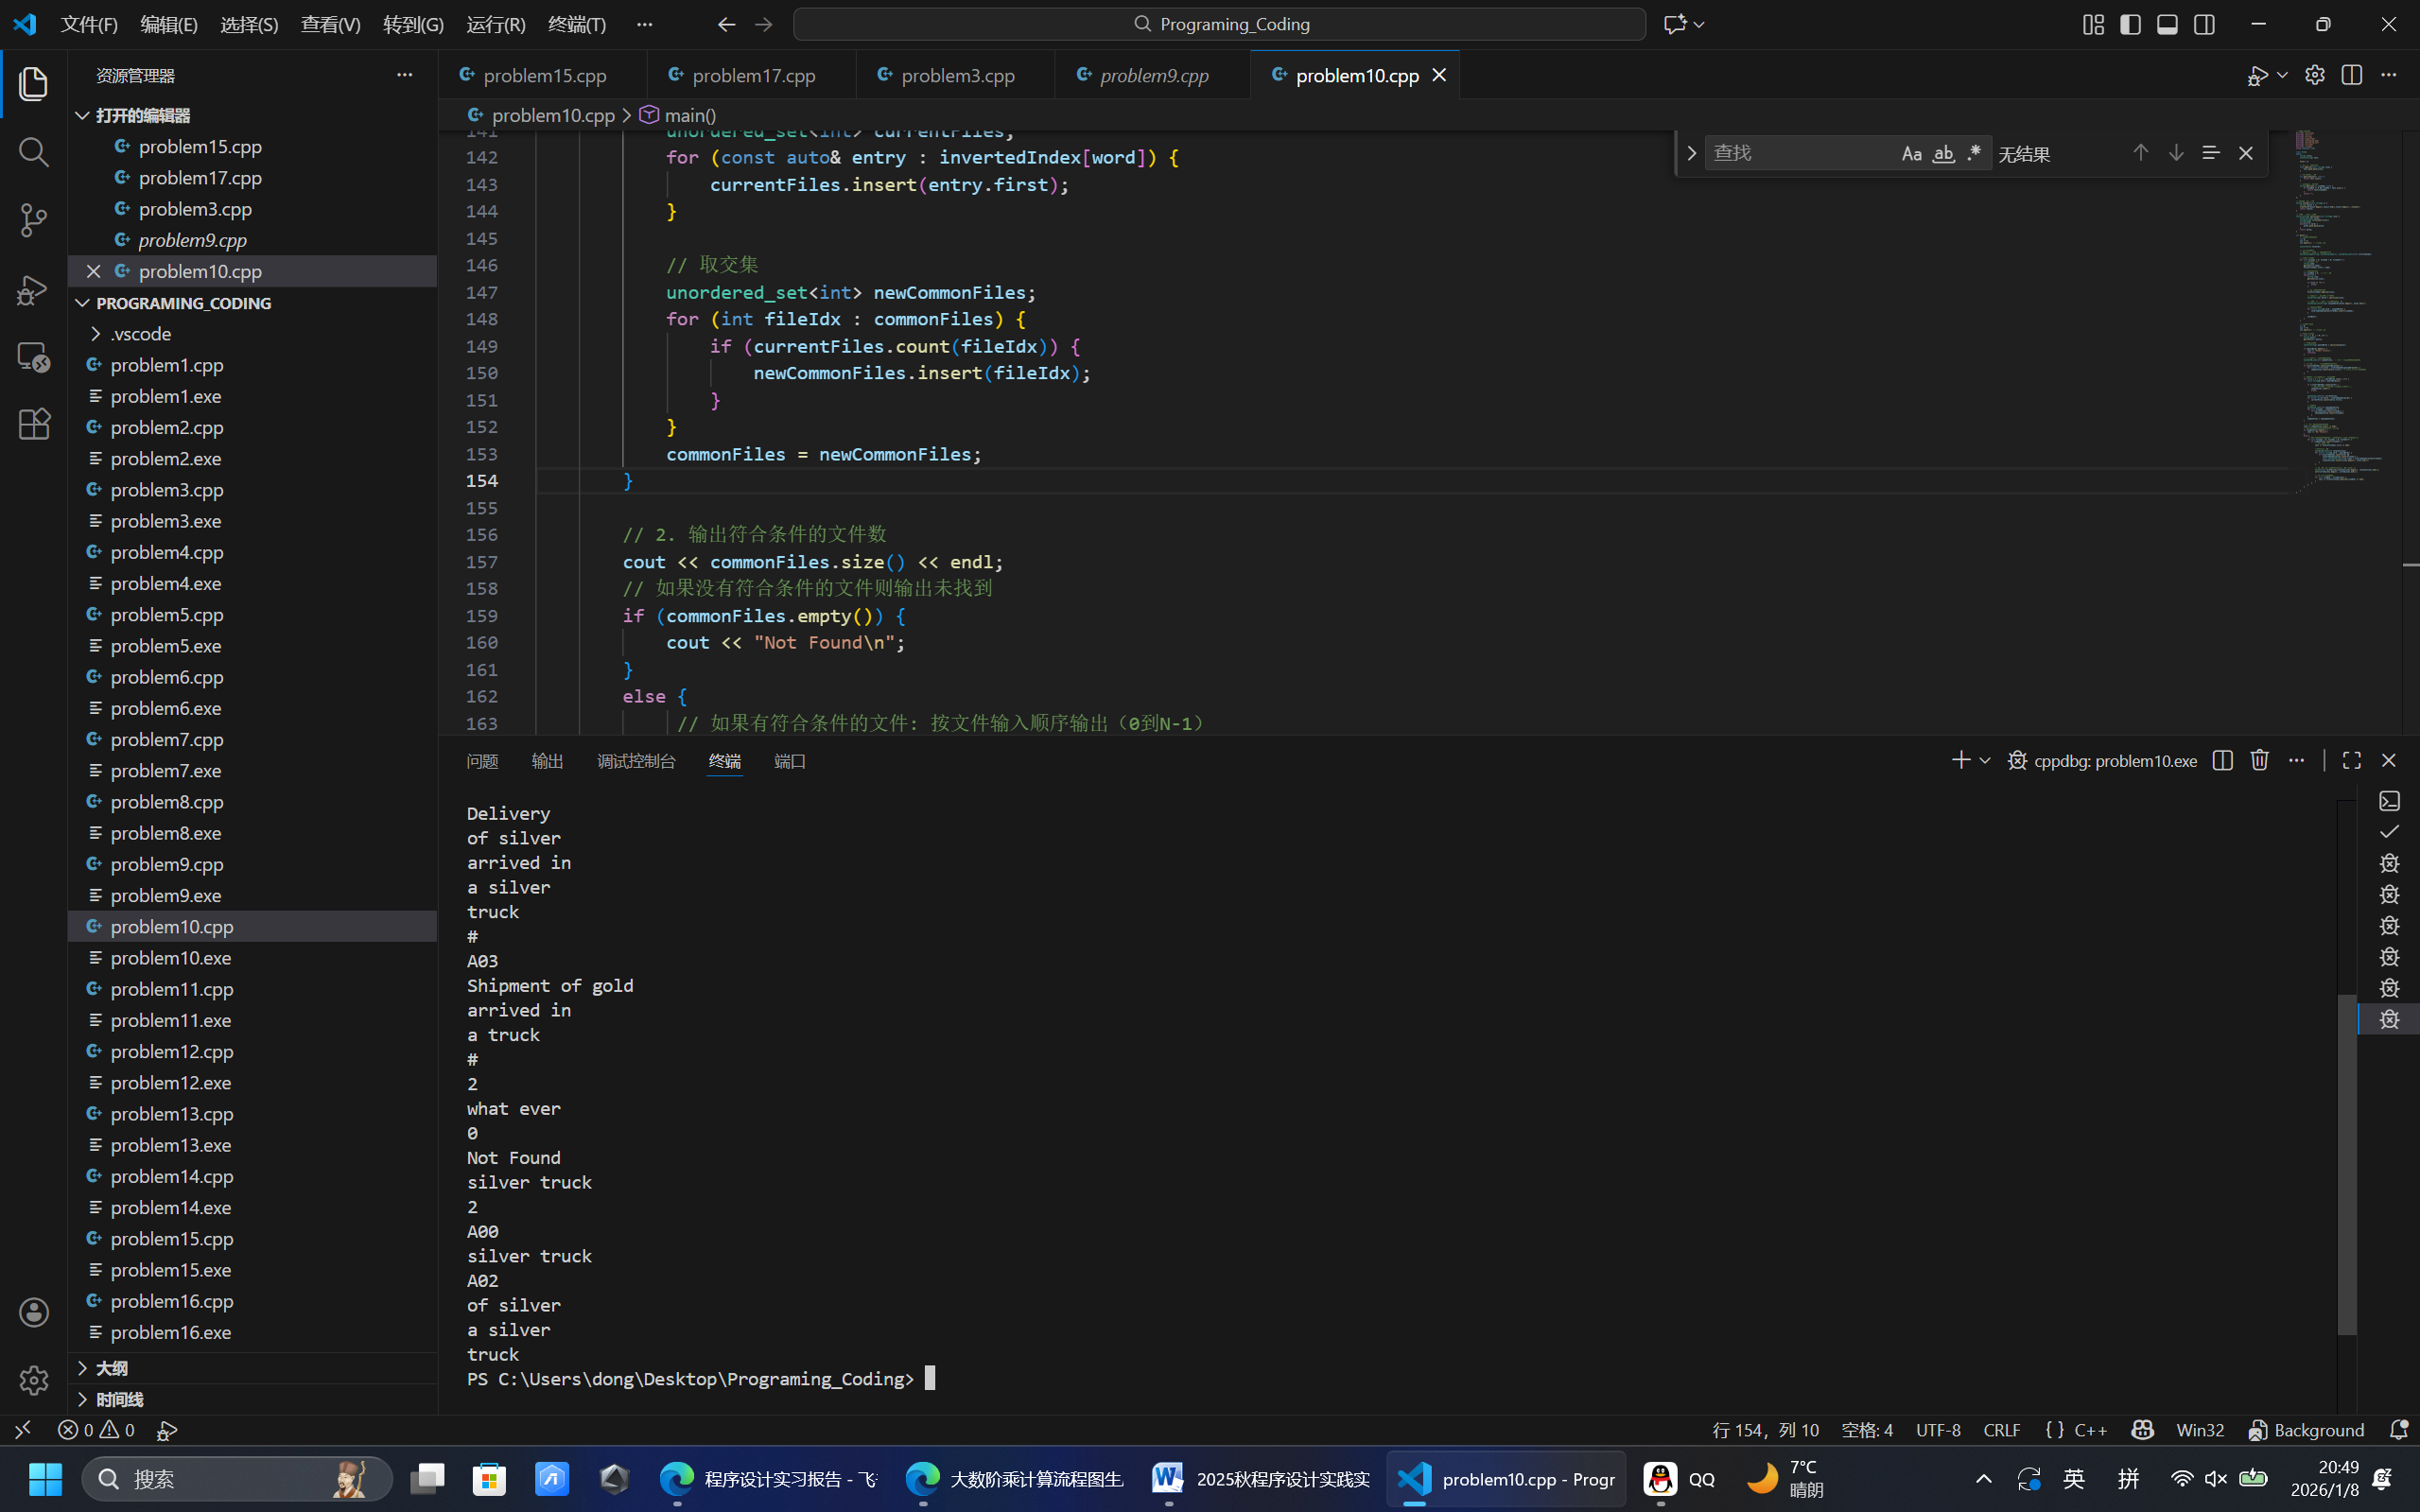The width and height of the screenshot is (2420, 1512).
Task: Click the CRLF line ending indicator
Action: click(2001, 1430)
